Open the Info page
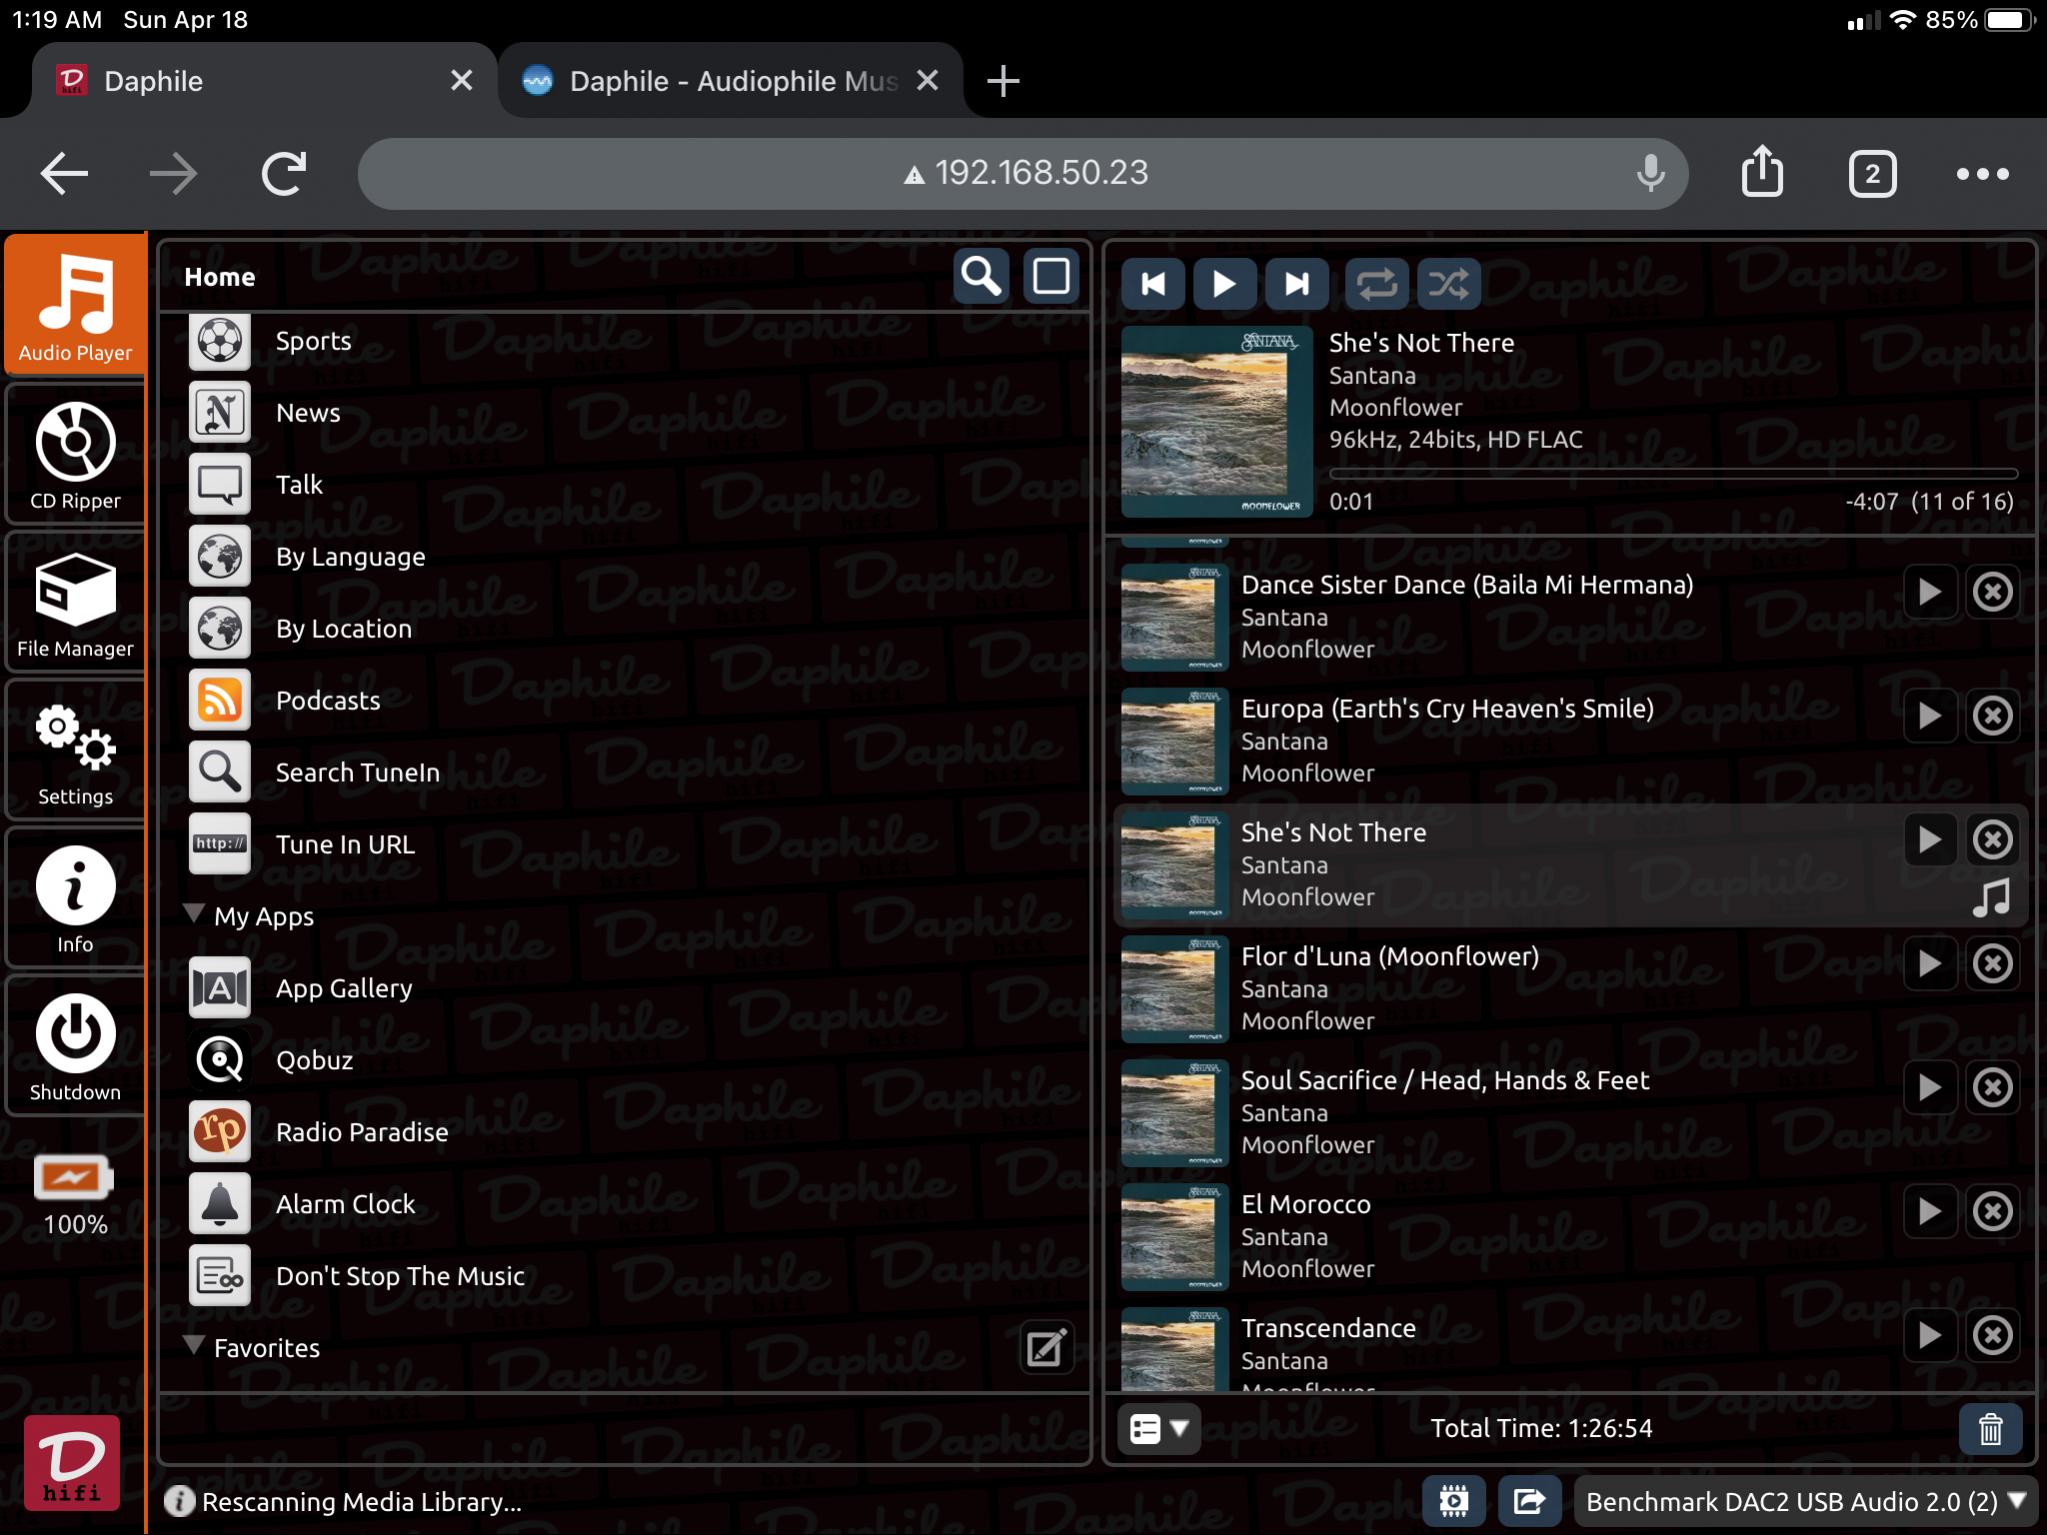 click(x=75, y=899)
